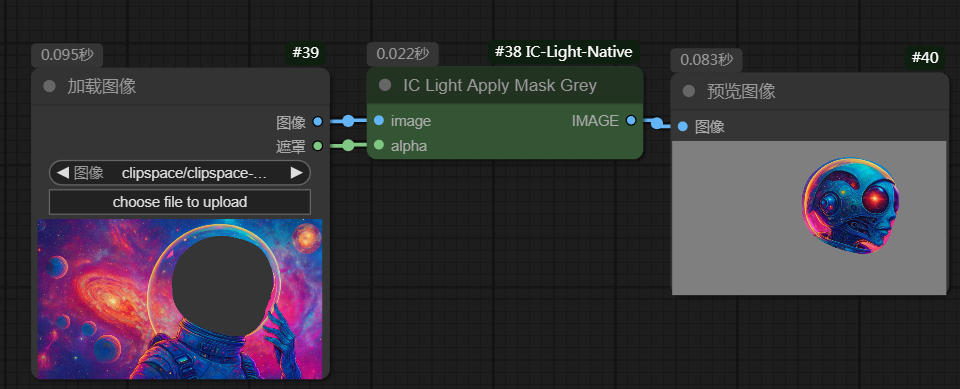The image size is (960, 389).
Task: Click the link midpoint between IMAGE and 预览图像
Action: click(x=657, y=124)
